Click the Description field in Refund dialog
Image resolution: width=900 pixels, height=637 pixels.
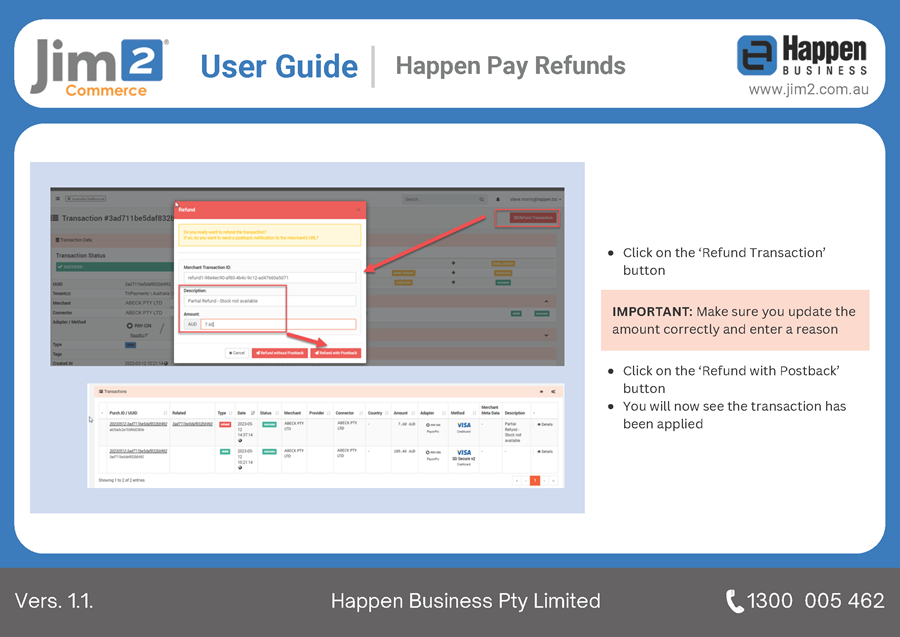click(270, 301)
